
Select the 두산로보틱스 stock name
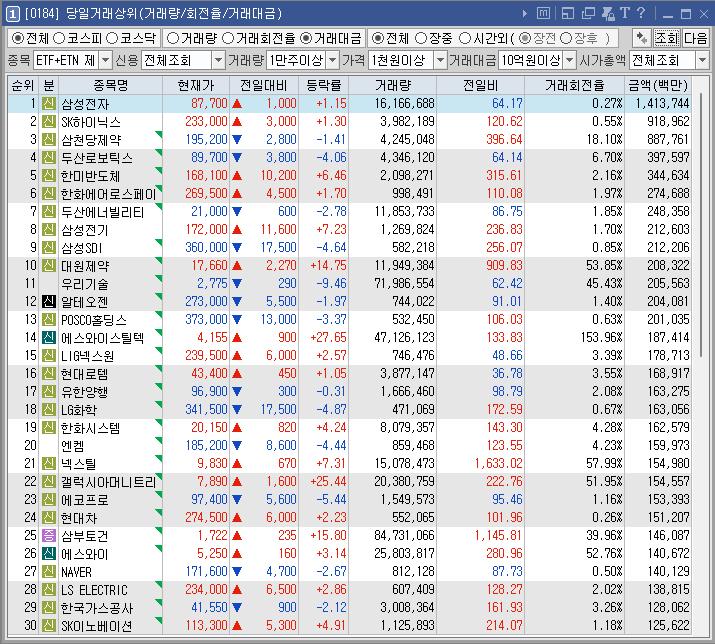pos(97,158)
